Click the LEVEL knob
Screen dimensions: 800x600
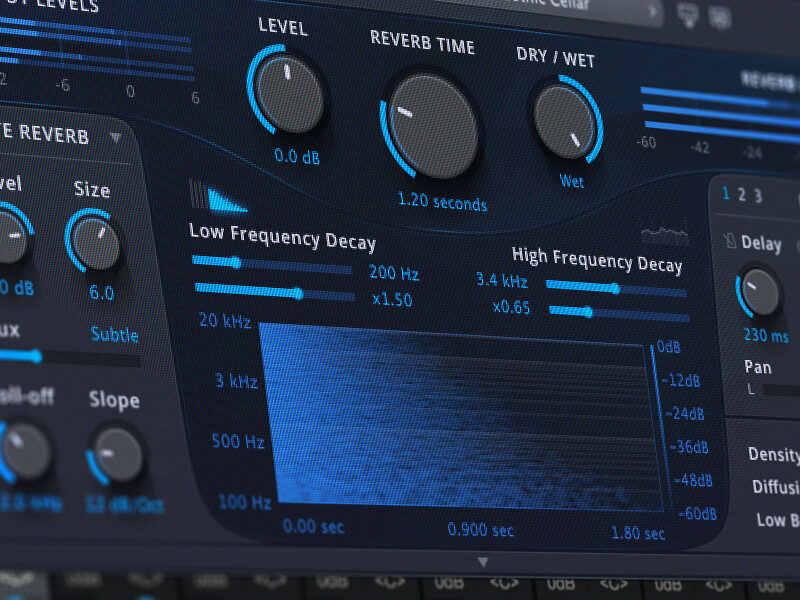pos(289,93)
